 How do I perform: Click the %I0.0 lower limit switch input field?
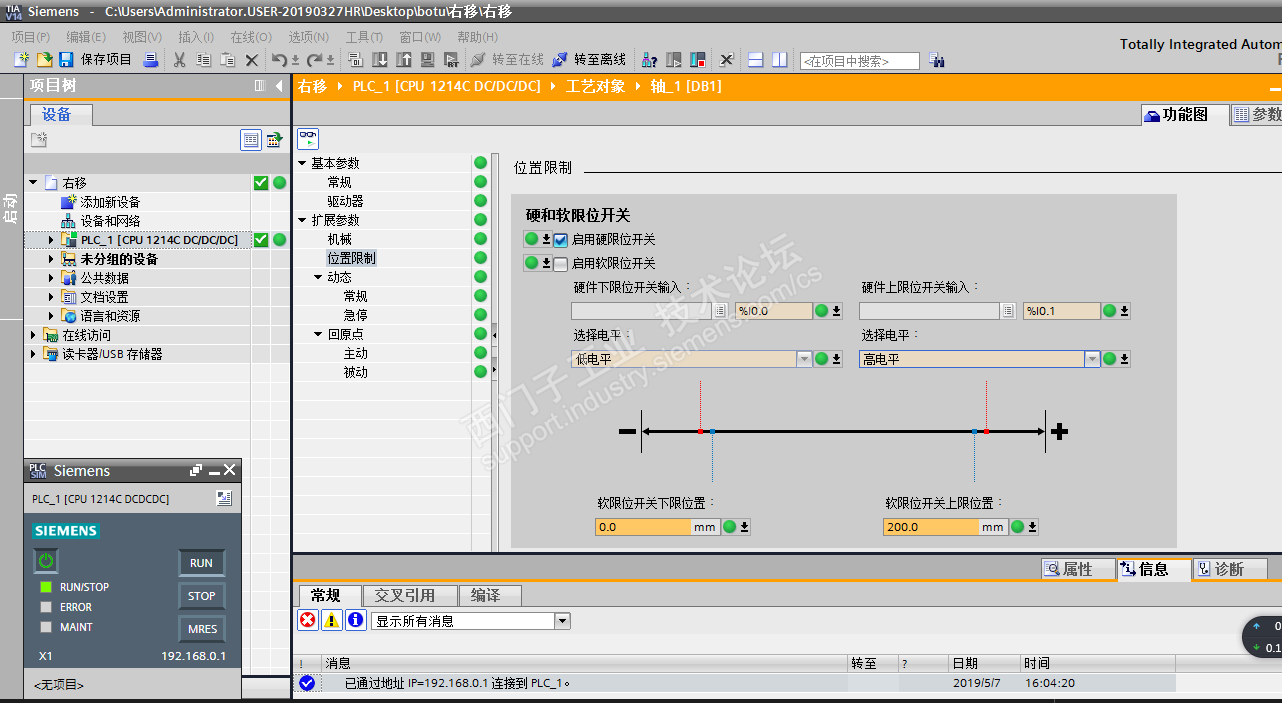(774, 311)
